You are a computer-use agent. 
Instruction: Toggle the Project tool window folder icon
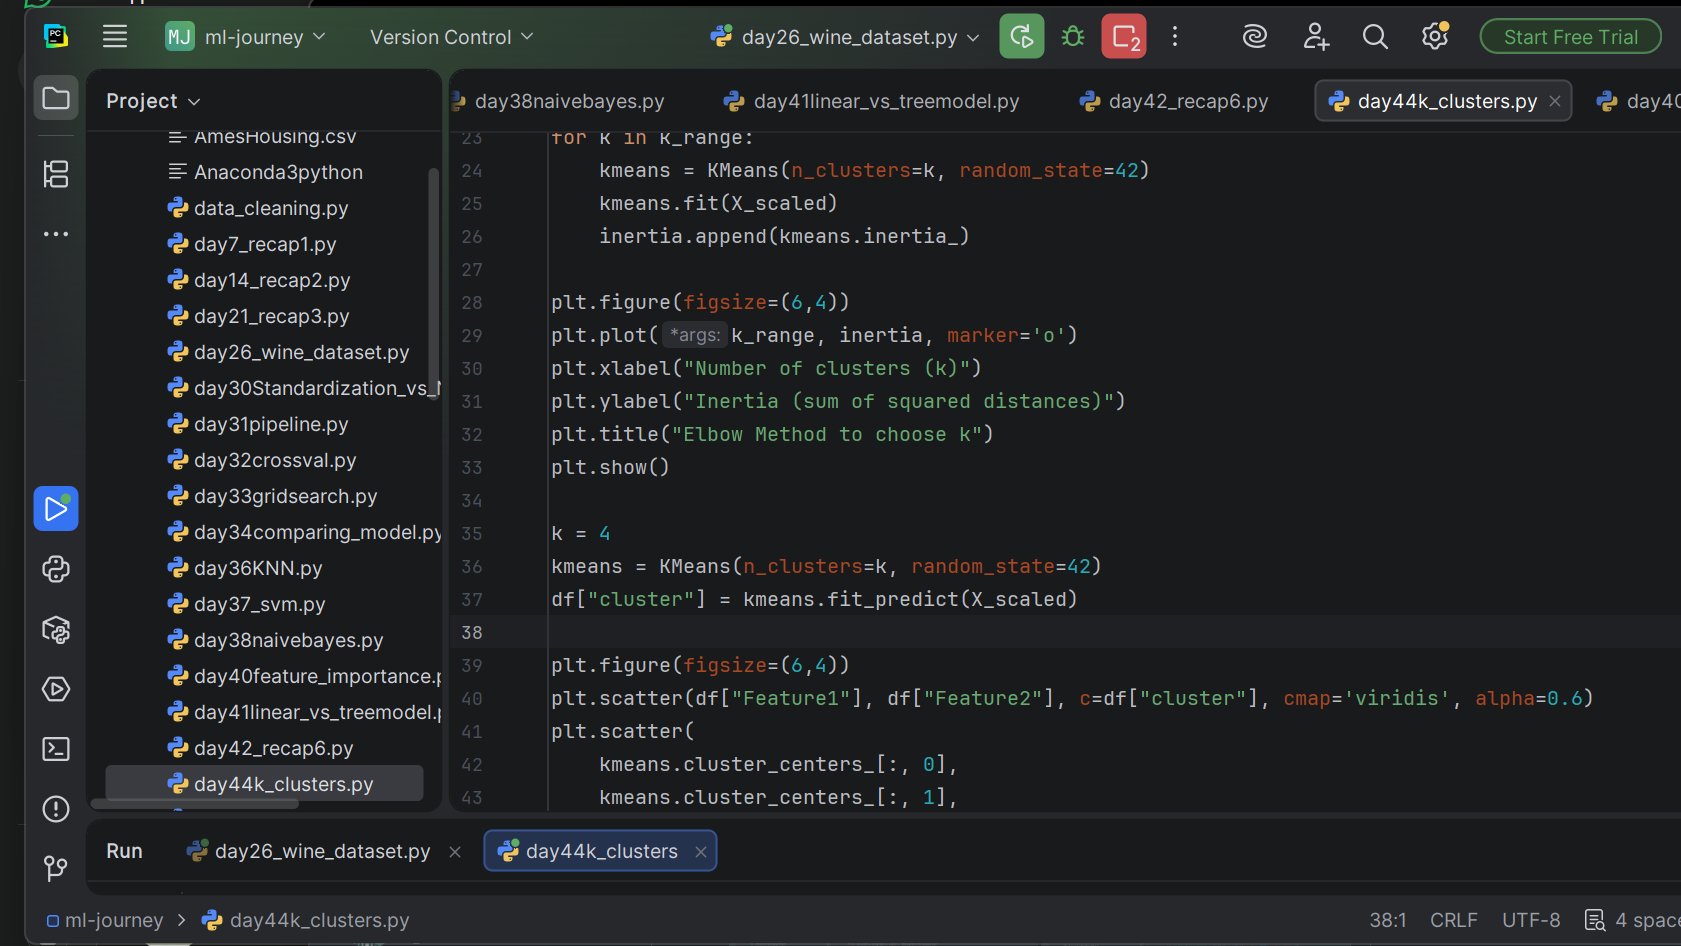56,98
